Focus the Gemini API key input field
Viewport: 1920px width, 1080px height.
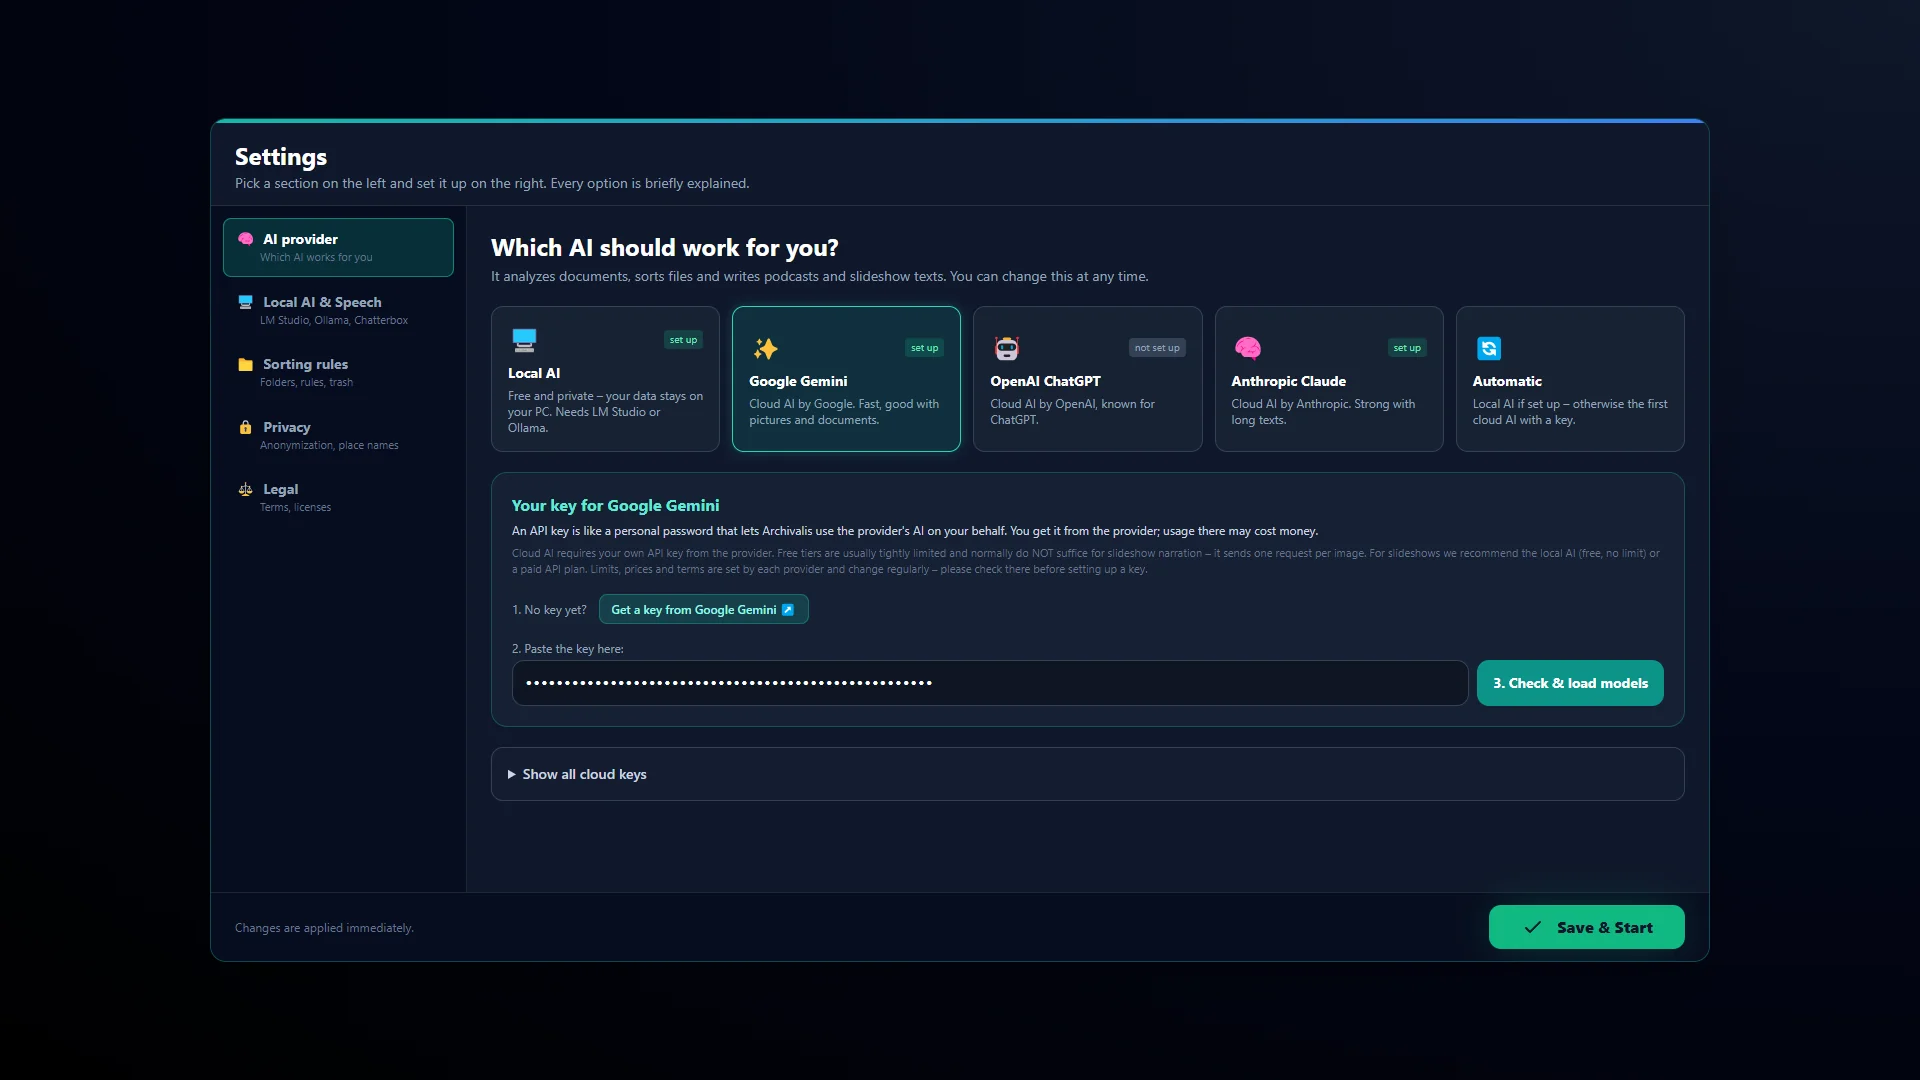tap(990, 683)
